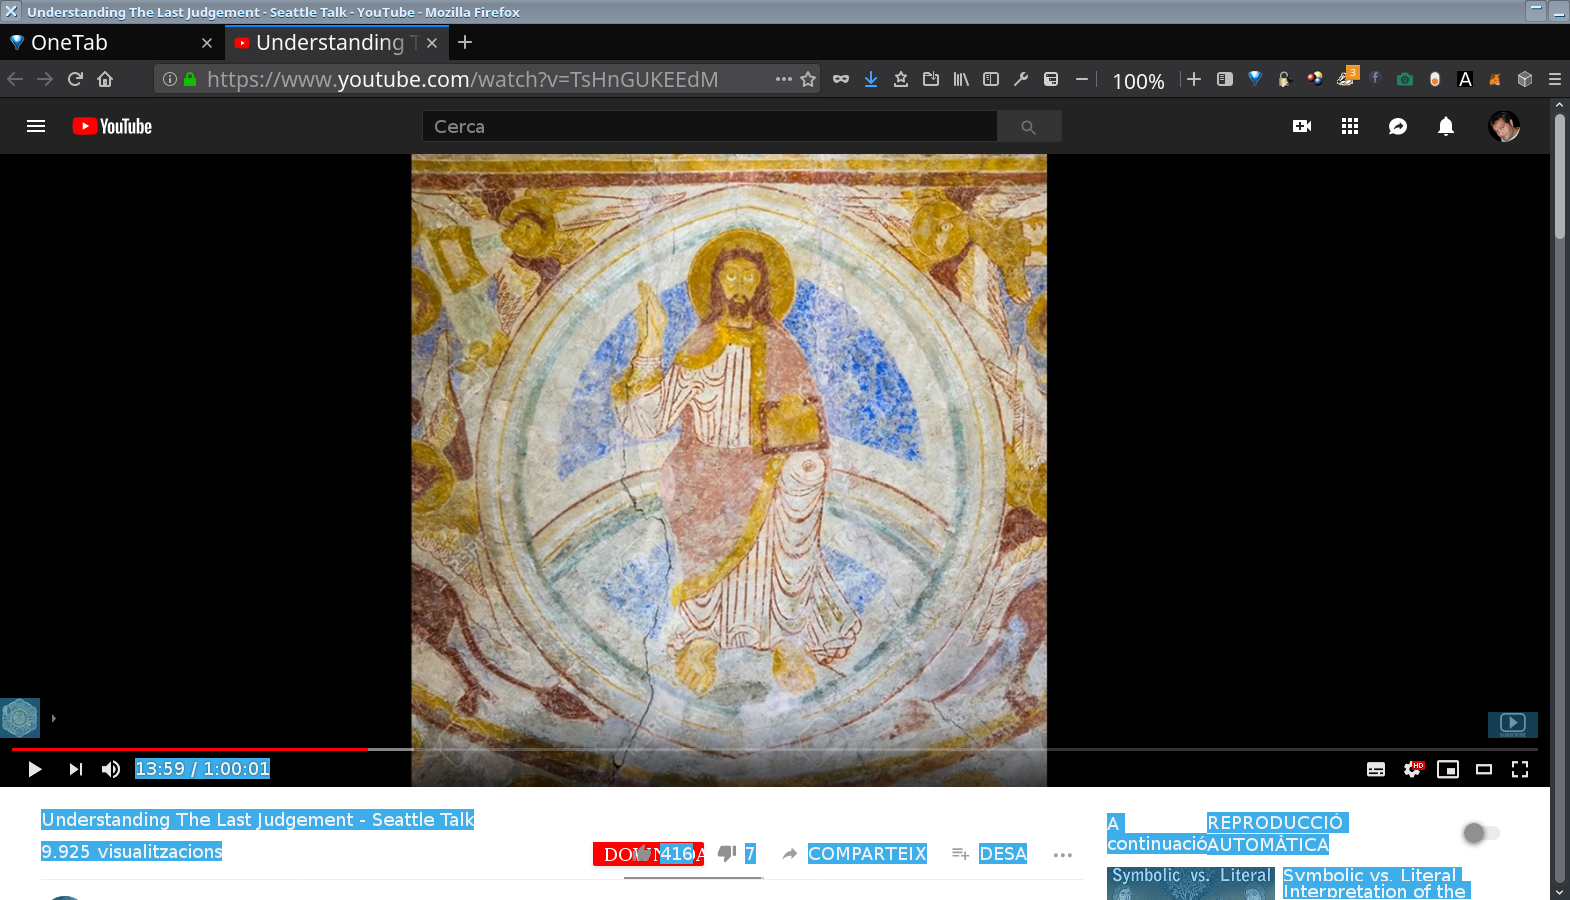Click the channel watermark subscribe overlay
This screenshot has height=900, width=1570.
coord(1513,724)
